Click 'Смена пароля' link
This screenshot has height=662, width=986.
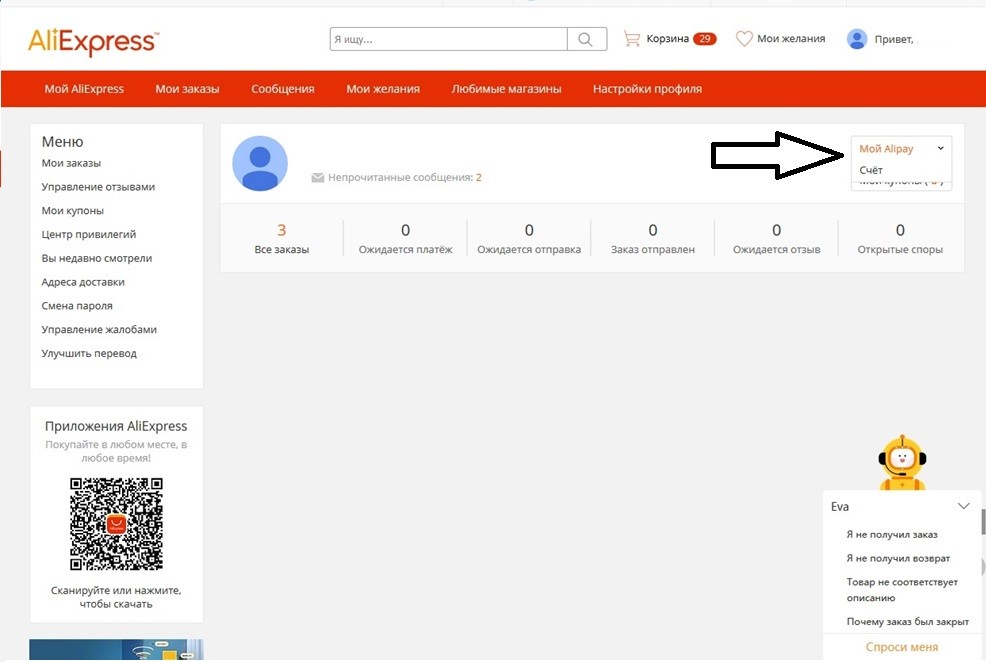click(77, 306)
